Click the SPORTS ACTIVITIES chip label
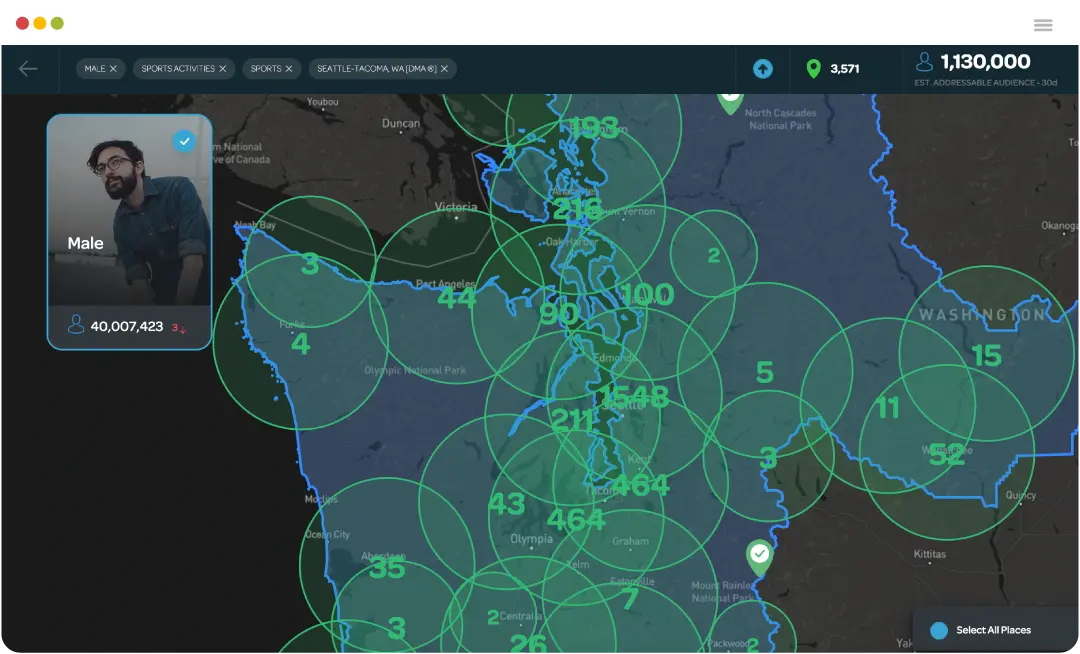The height and width of the screenshot is (654, 1080). (178, 69)
